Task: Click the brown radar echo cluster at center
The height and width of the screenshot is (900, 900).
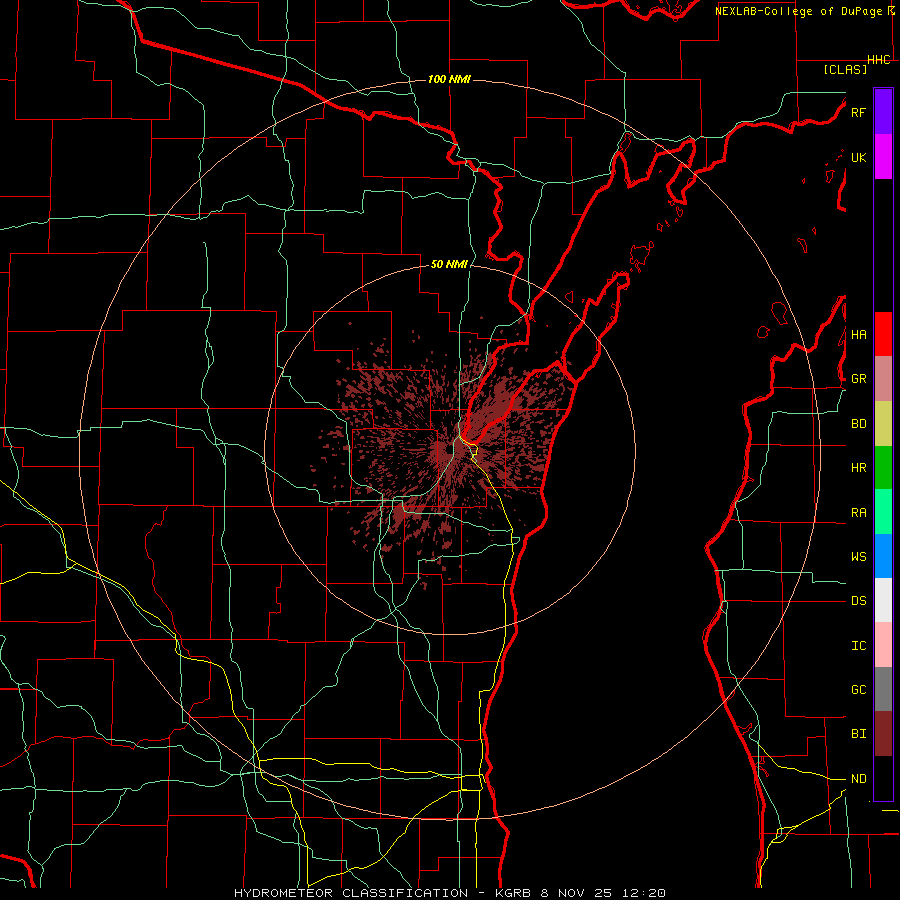Action: (x=448, y=453)
